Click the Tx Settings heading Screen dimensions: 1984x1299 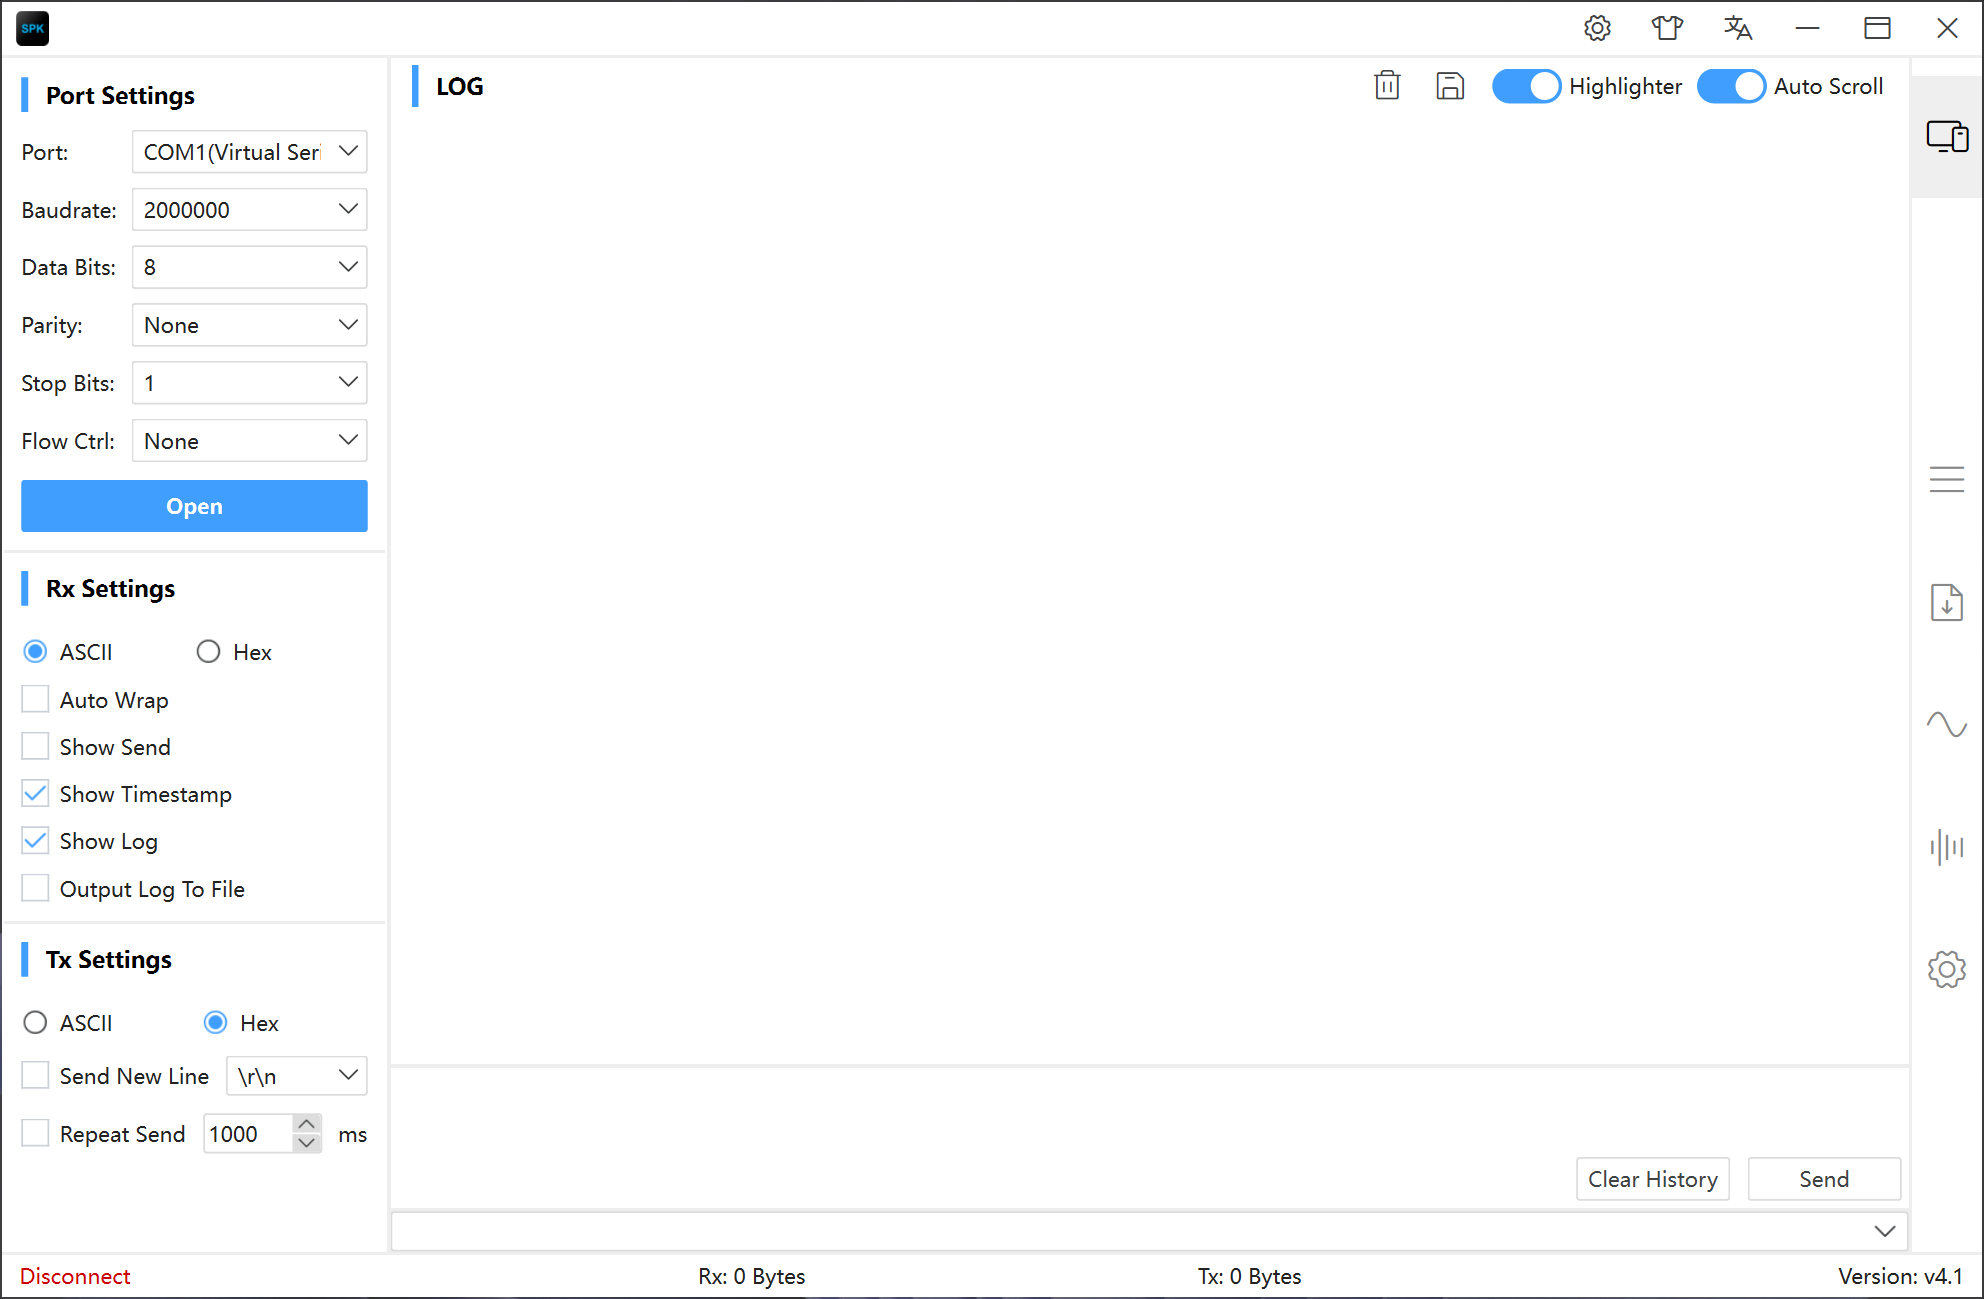coord(109,960)
